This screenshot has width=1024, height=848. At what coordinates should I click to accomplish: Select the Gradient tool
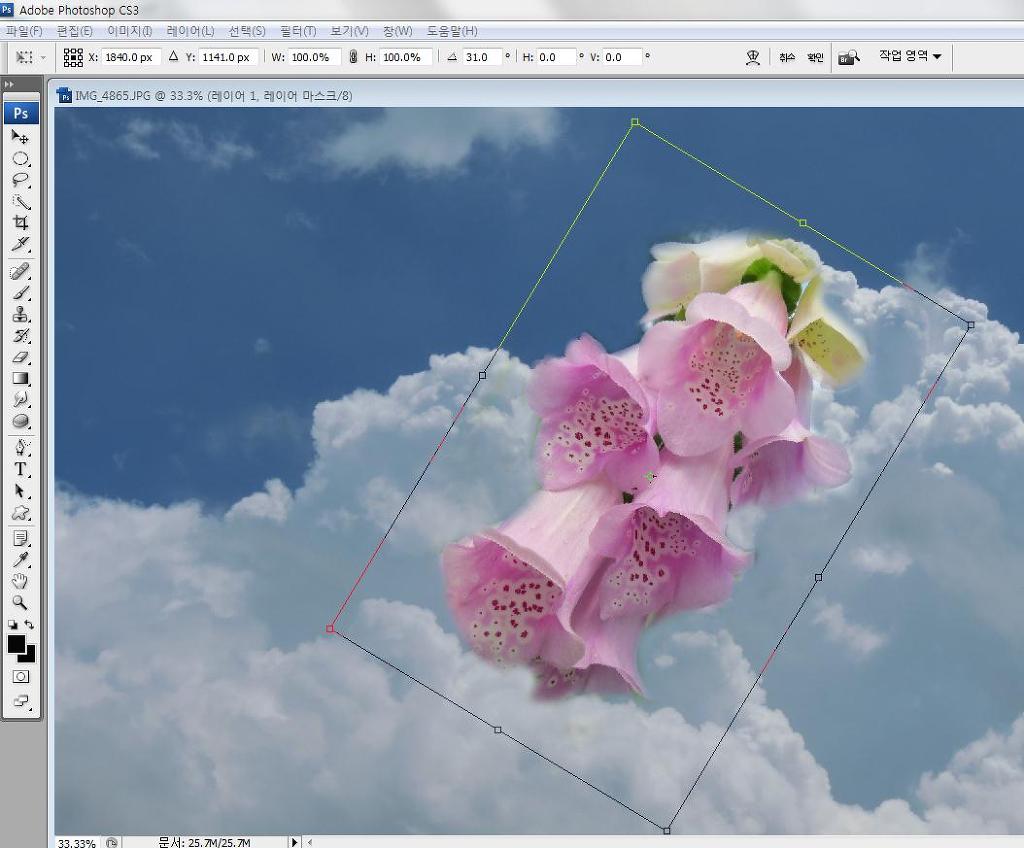20,379
